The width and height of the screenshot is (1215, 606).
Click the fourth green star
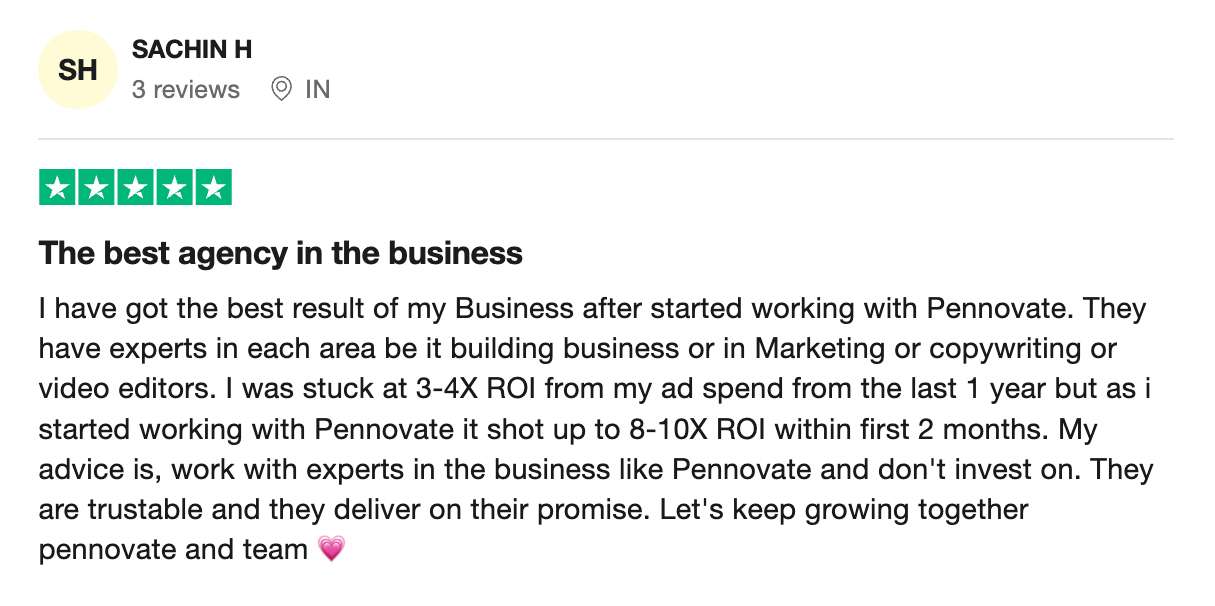175,188
